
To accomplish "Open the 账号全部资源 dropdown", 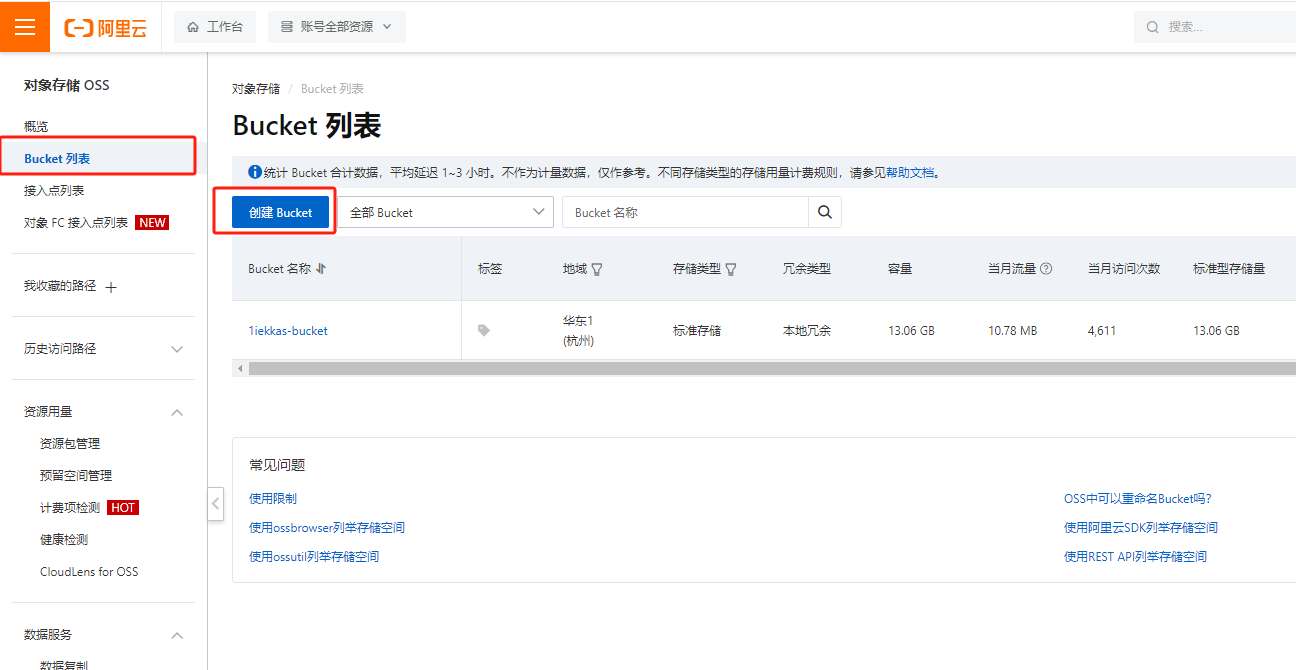I will pyautogui.click(x=336, y=27).
